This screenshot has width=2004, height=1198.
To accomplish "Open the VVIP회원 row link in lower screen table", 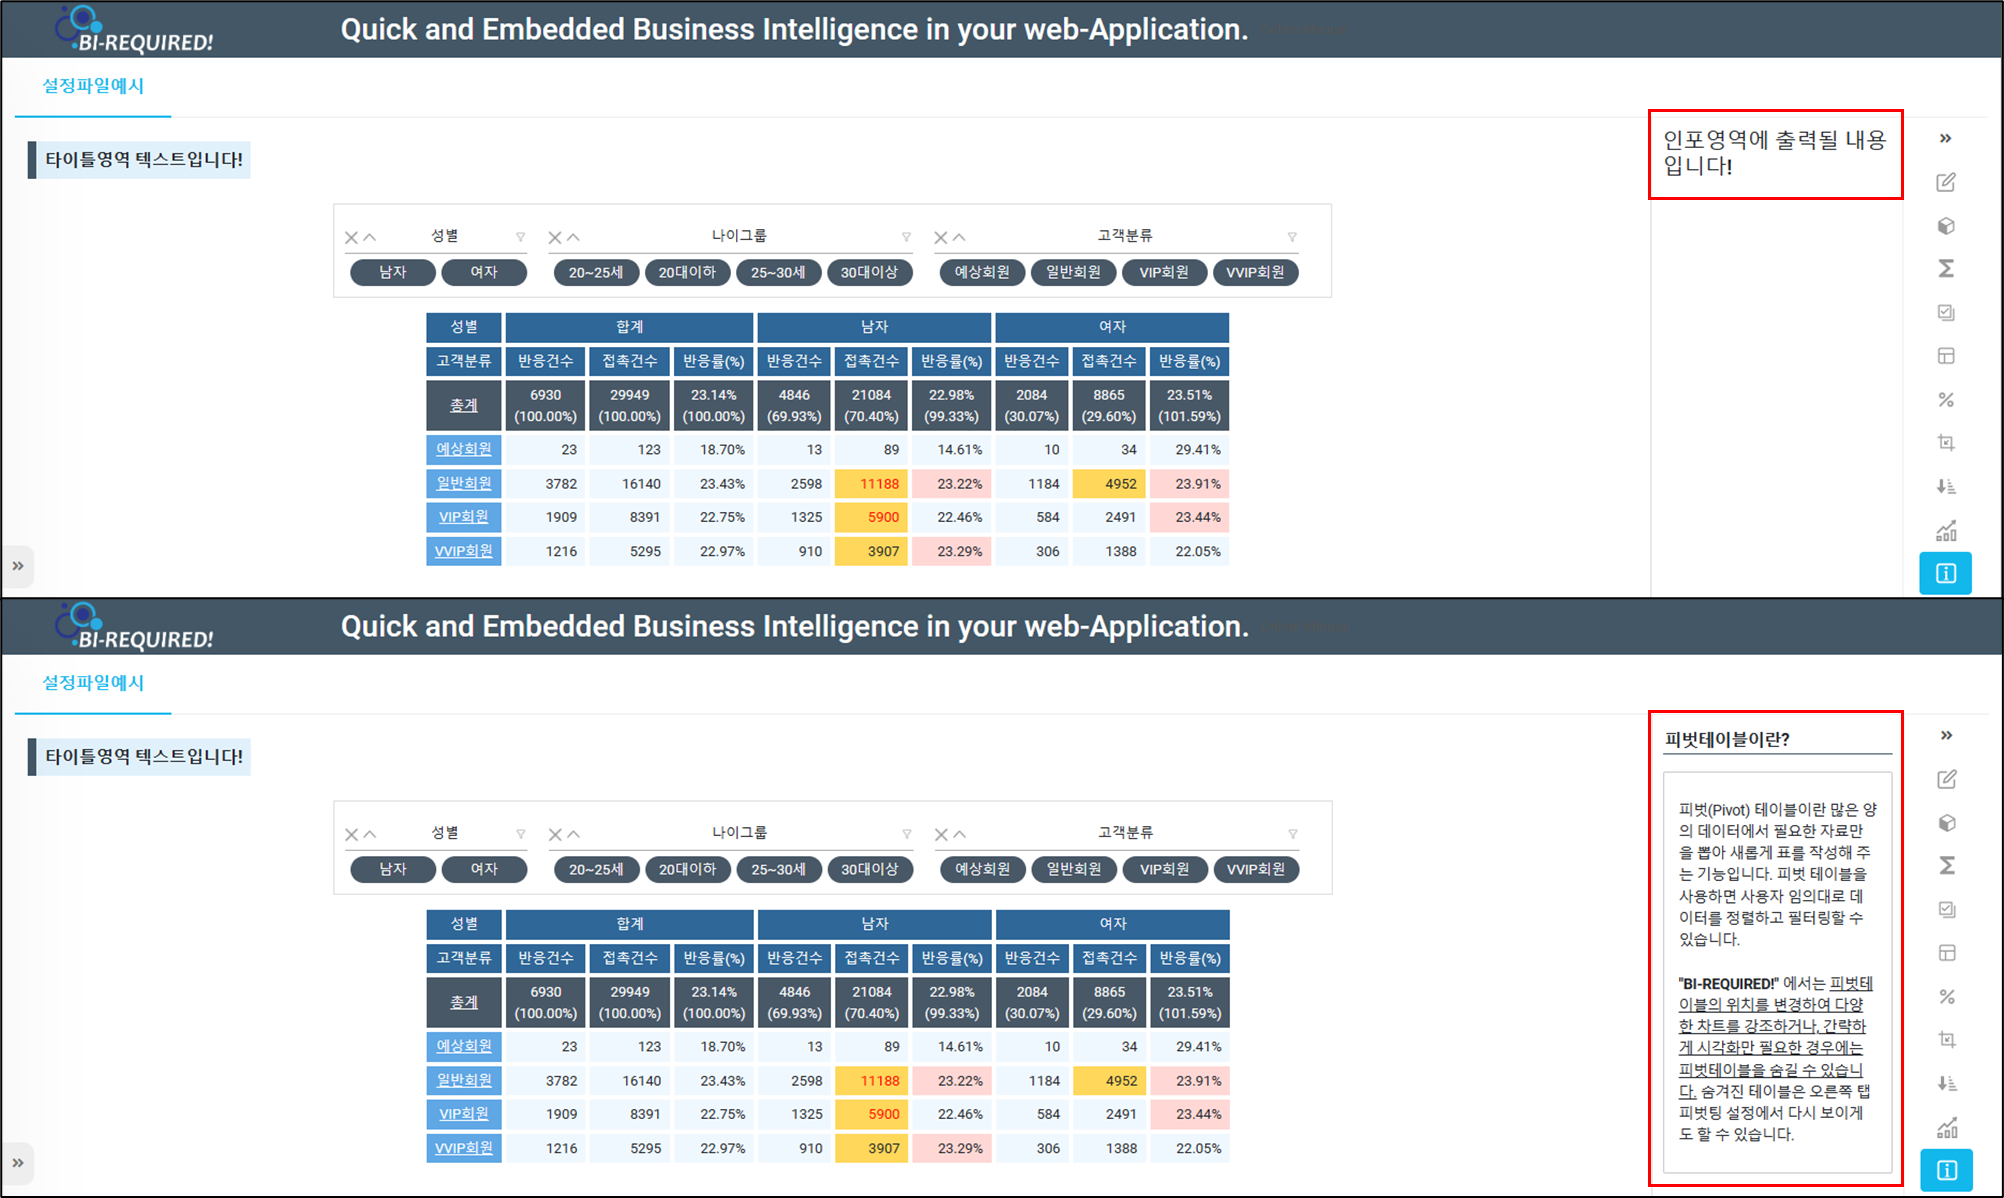I will tap(463, 1147).
